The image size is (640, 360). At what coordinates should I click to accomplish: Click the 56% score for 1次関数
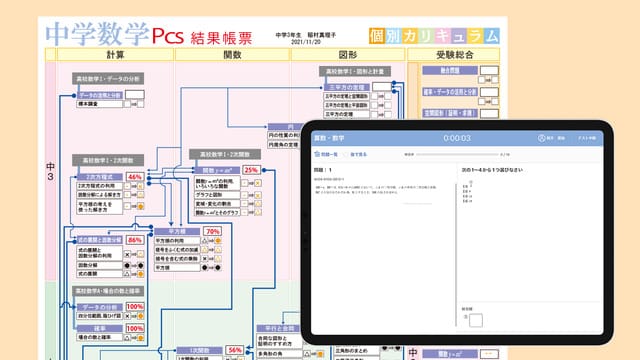pyautogui.click(x=235, y=350)
